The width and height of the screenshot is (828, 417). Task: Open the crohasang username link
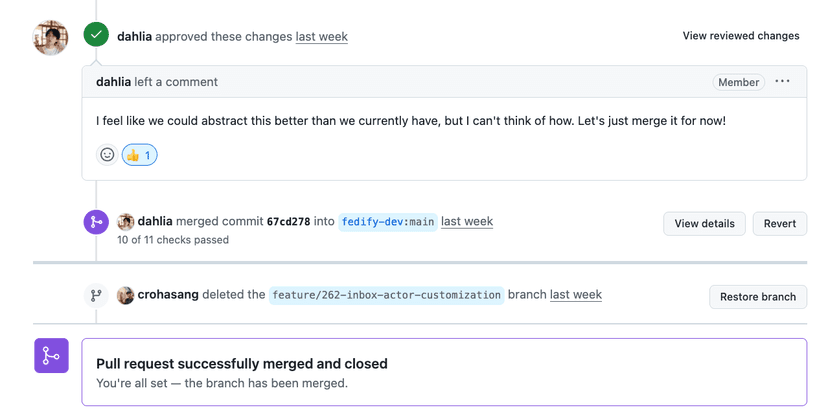click(168, 295)
